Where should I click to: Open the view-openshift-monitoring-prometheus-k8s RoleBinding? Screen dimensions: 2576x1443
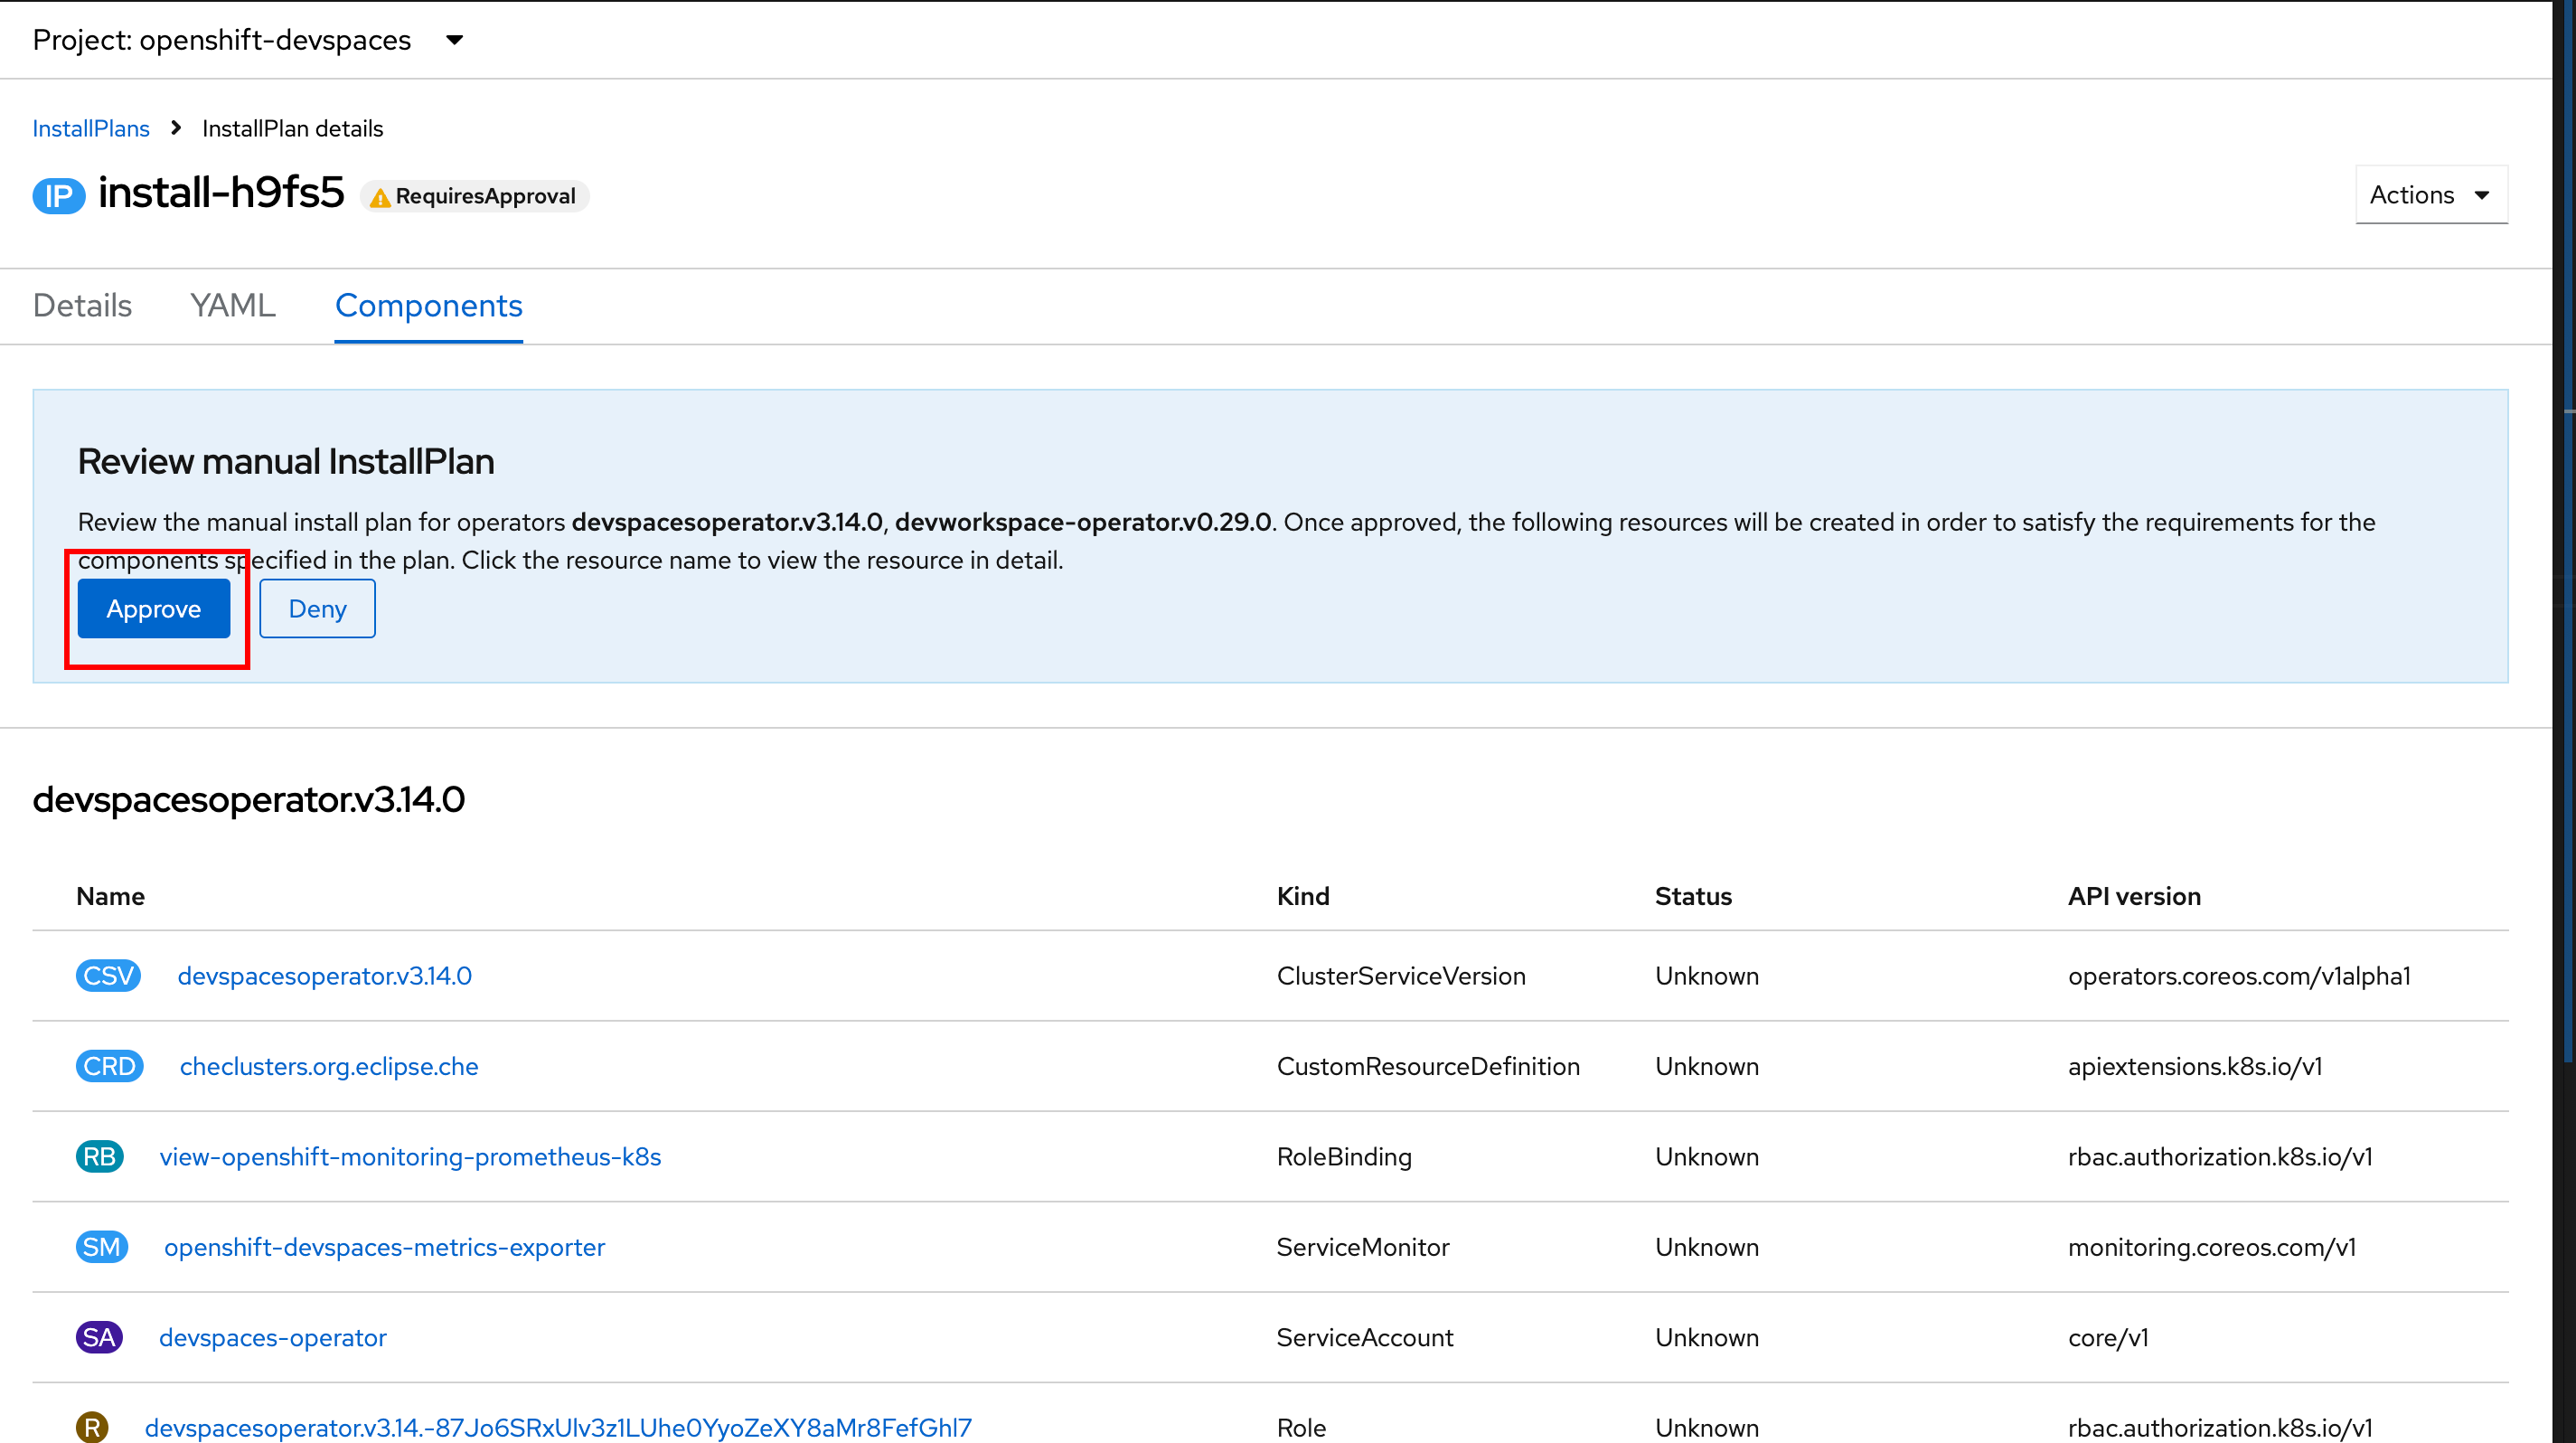pos(410,1157)
